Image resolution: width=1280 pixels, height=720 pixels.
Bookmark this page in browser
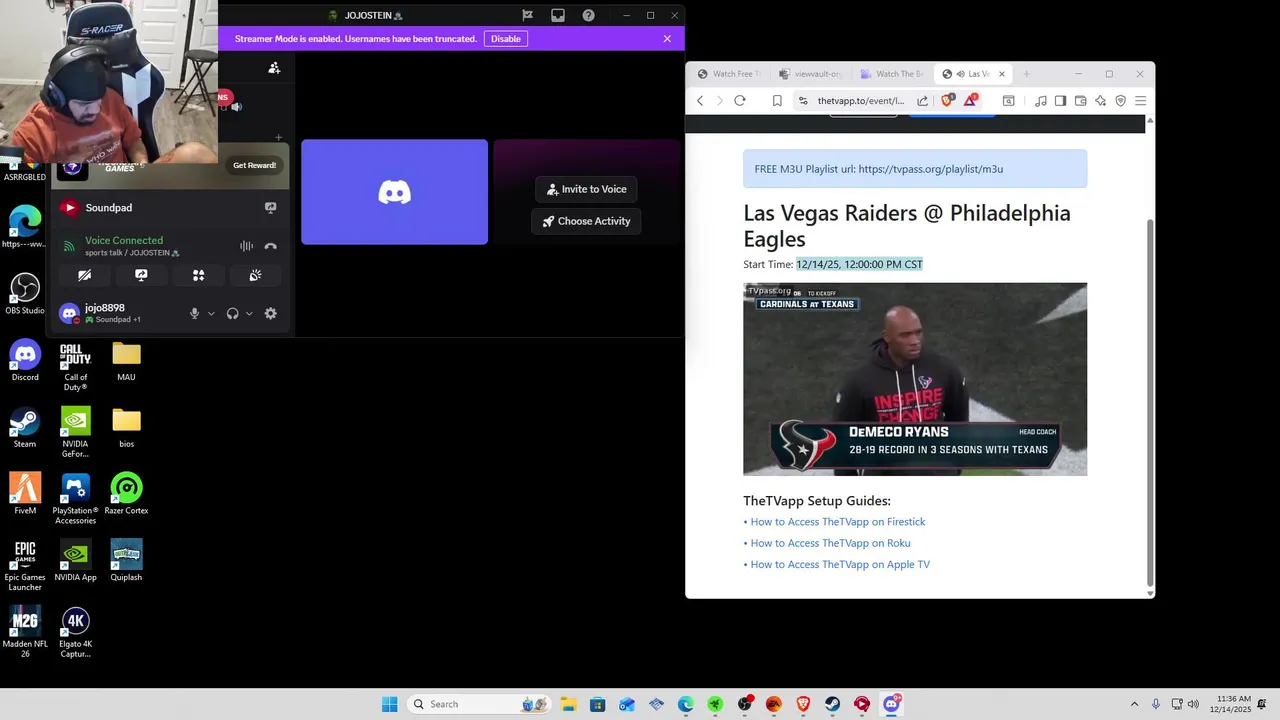point(777,101)
